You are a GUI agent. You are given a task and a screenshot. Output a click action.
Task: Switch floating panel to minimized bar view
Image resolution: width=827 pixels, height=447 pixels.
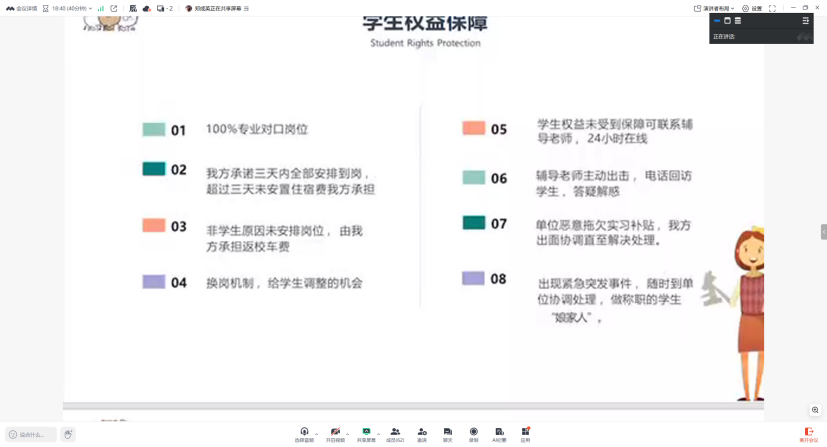(x=717, y=21)
